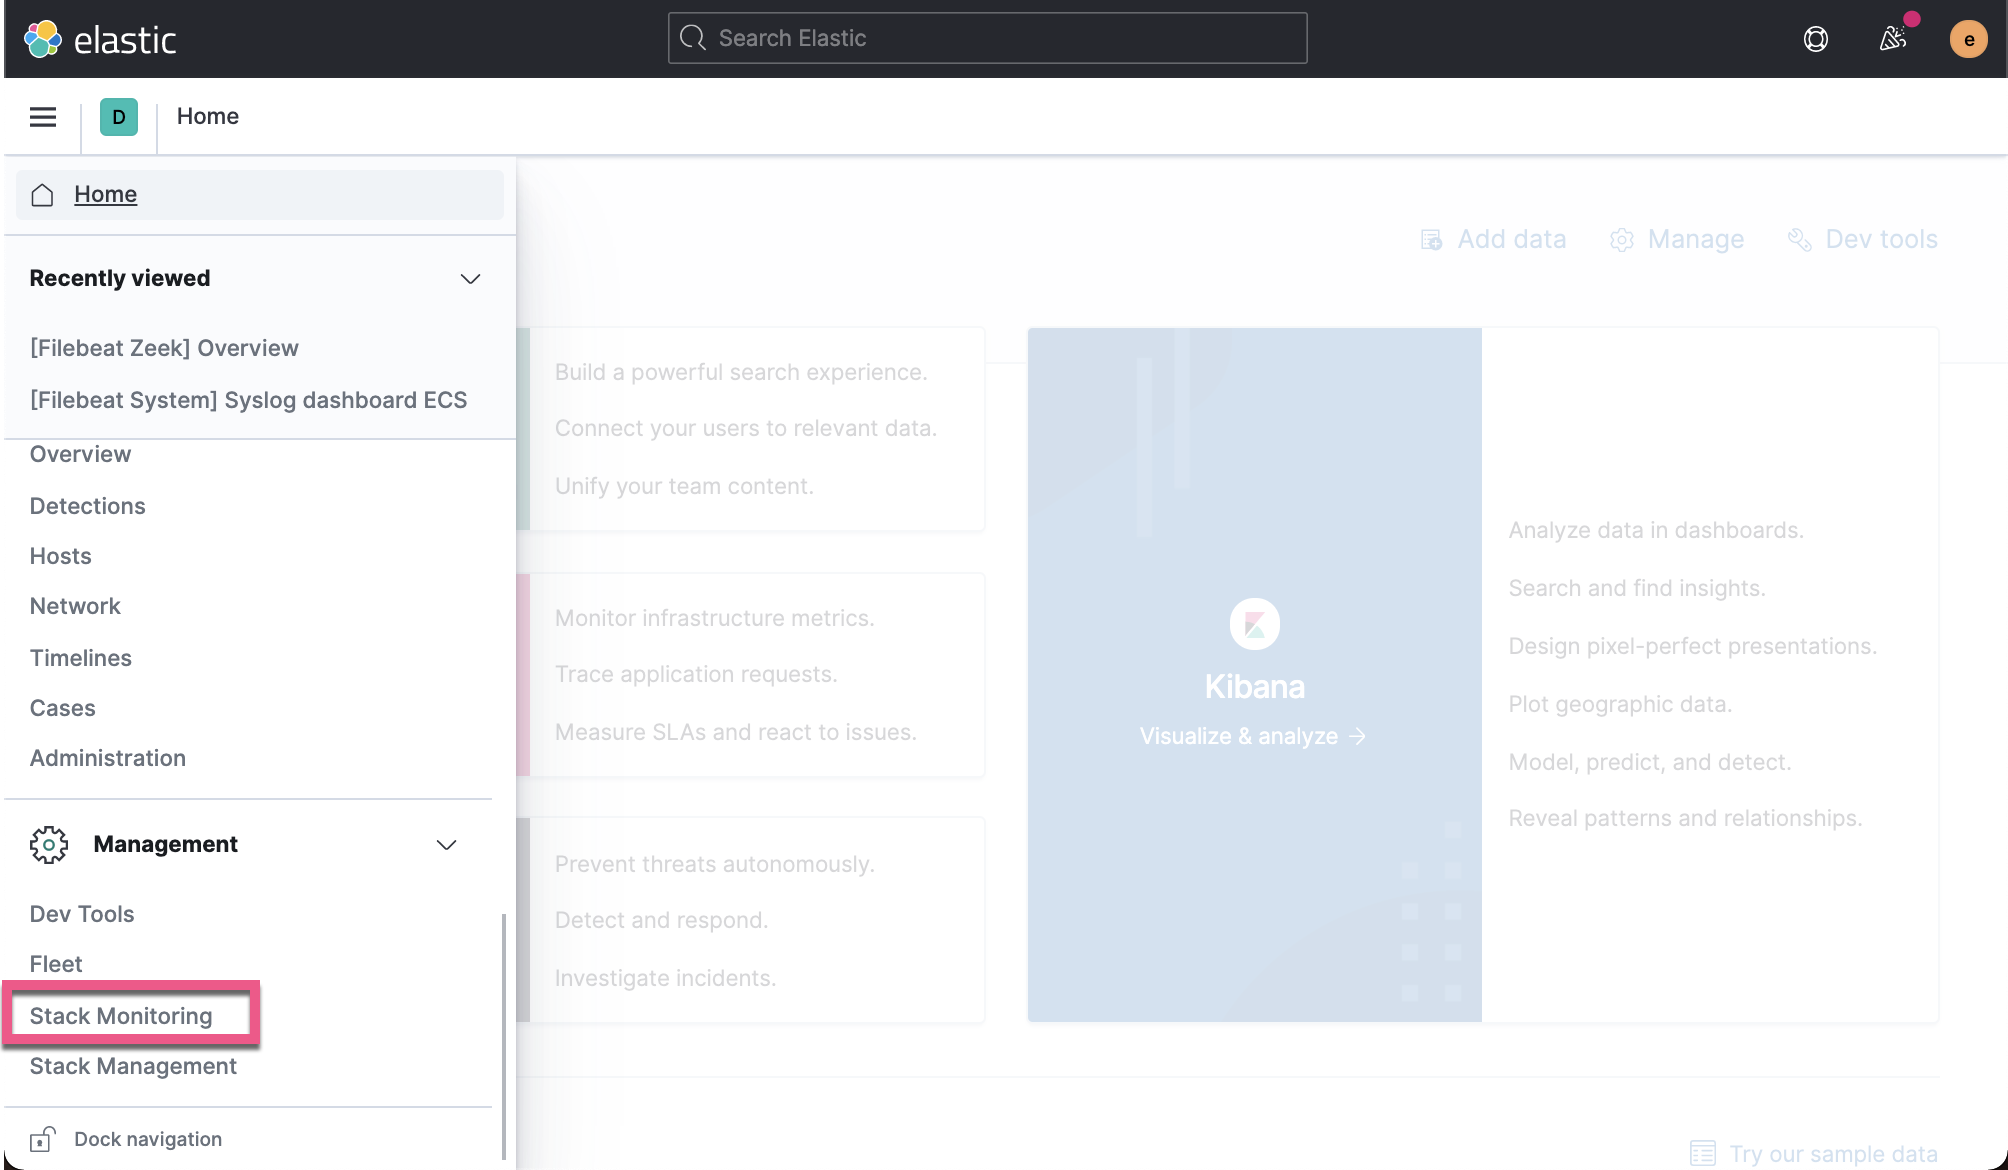Click the newsfeed icon with notification dot

tap(1892, 38)
